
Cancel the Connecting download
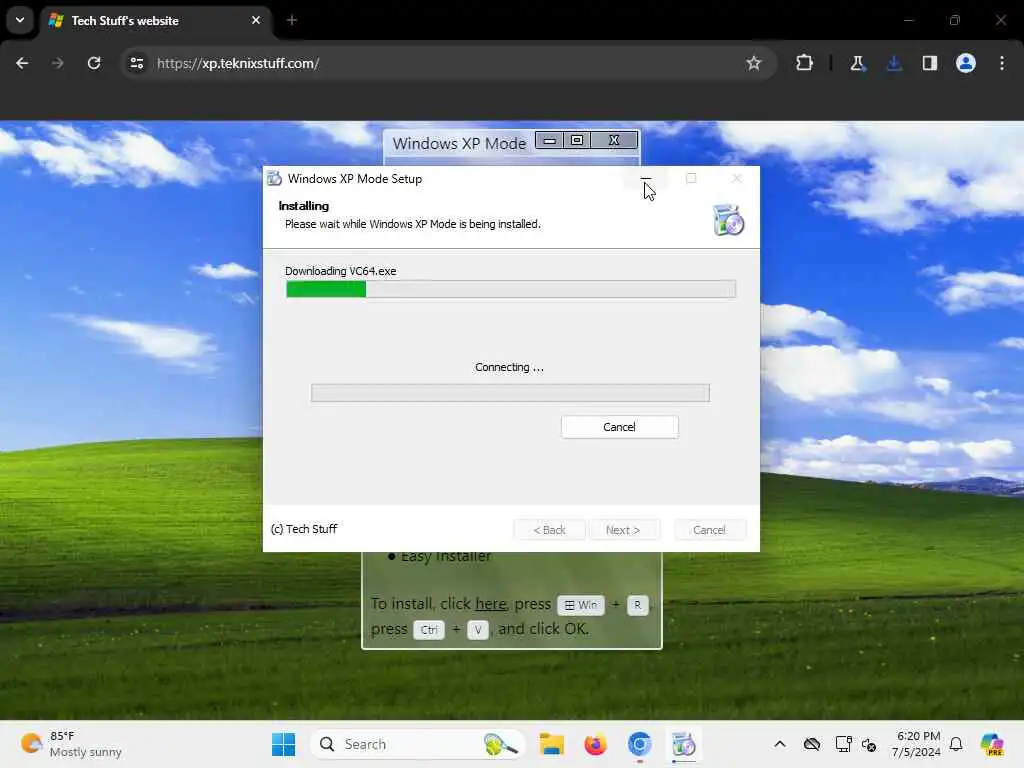(x=619, y=427)
